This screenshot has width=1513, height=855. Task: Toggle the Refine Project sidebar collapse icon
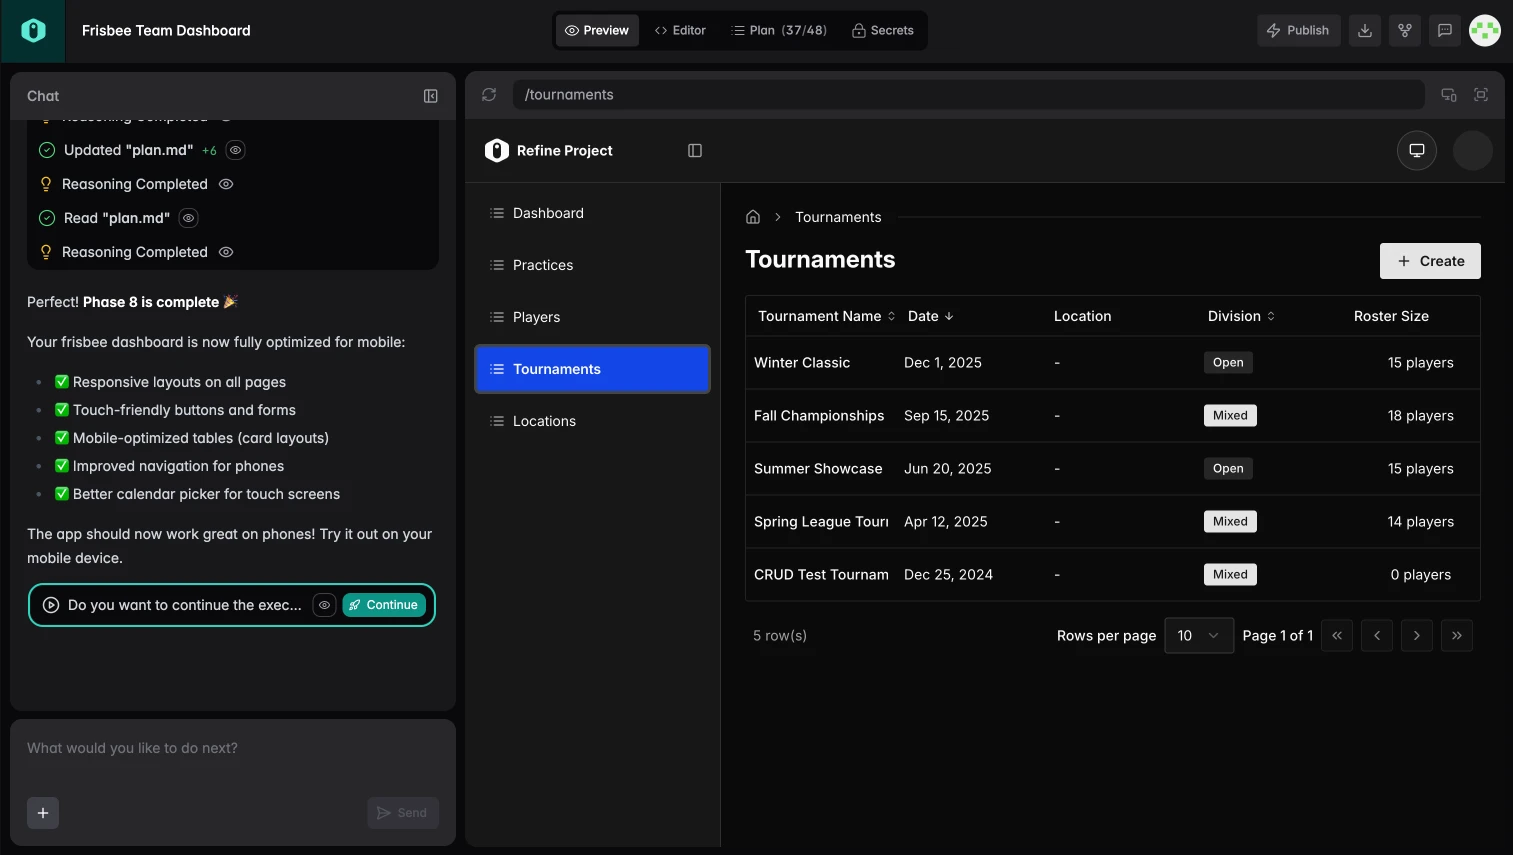pos(694,150)
